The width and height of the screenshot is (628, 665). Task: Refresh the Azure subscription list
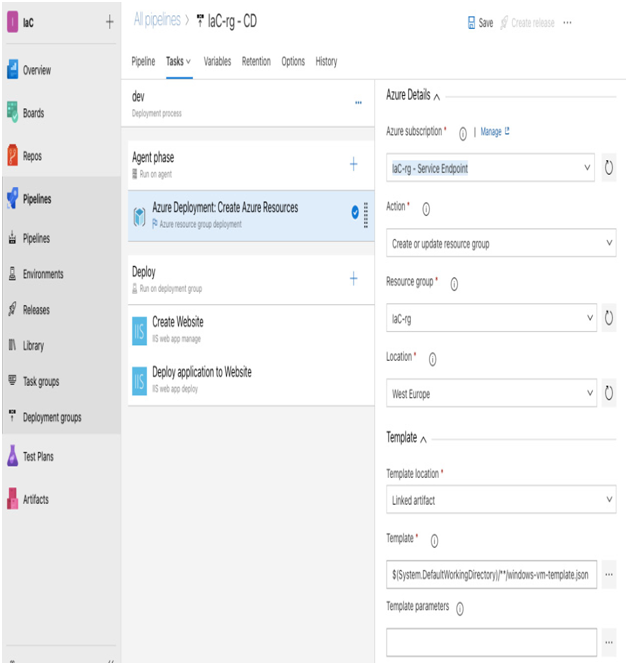tap(609, 168)
